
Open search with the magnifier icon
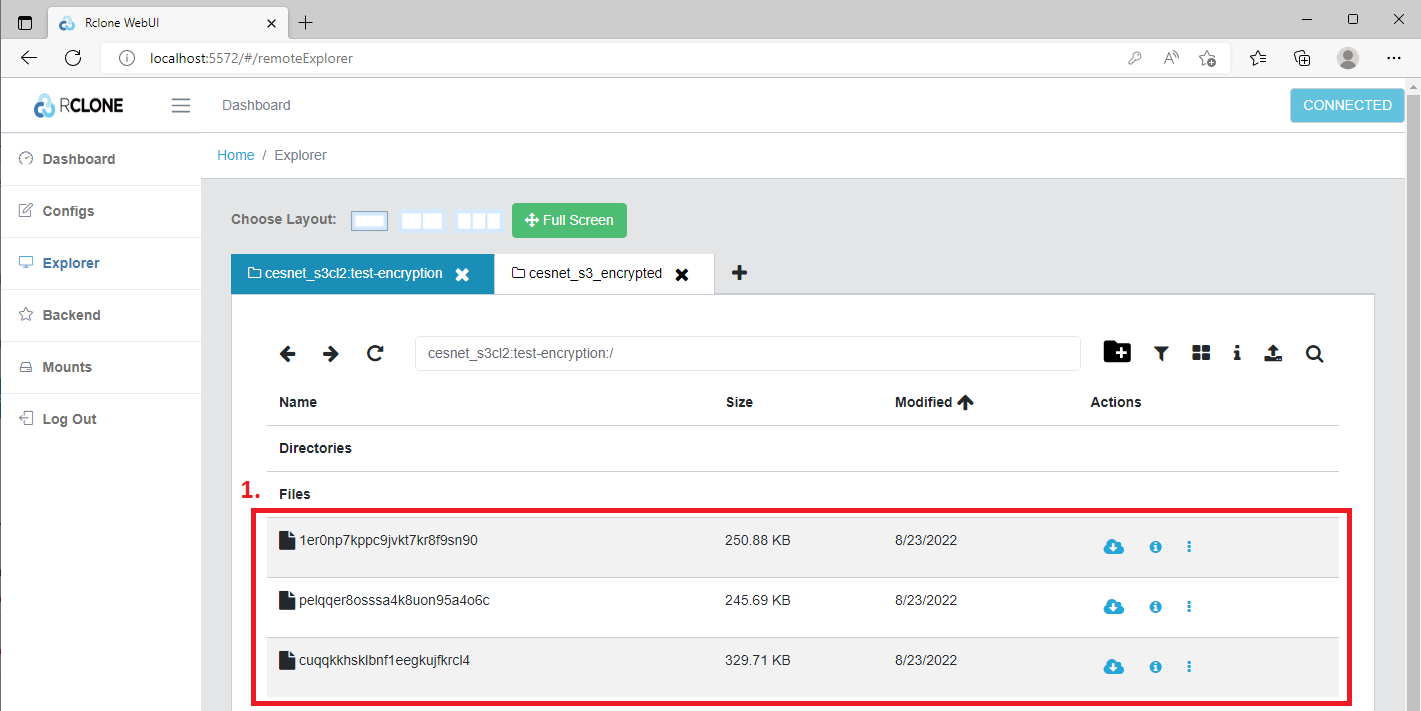click(1314, 353)
